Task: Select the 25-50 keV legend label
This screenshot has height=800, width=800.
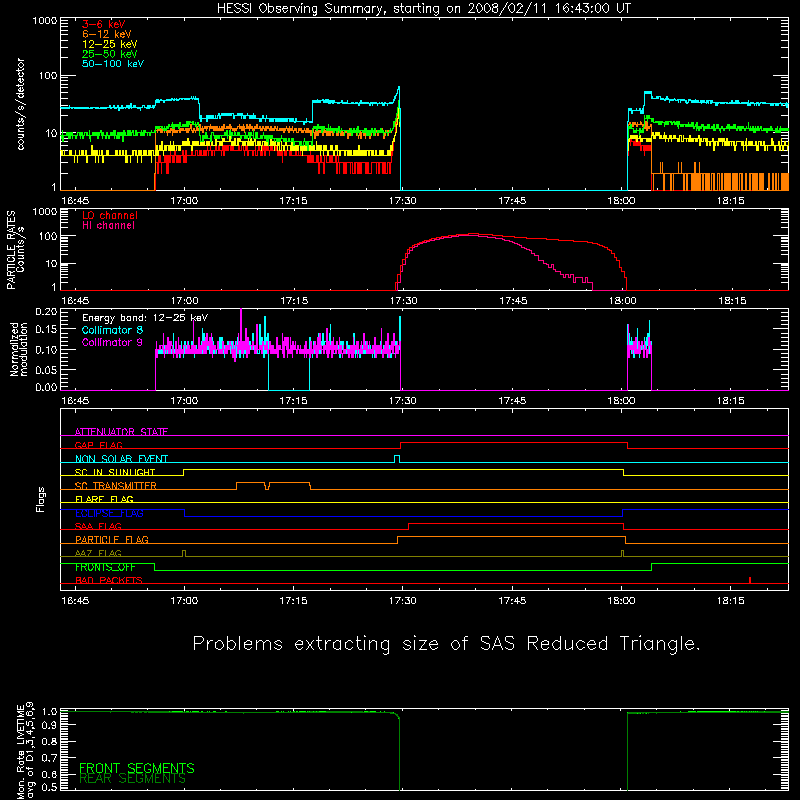Action: click(x=110, y=54)
